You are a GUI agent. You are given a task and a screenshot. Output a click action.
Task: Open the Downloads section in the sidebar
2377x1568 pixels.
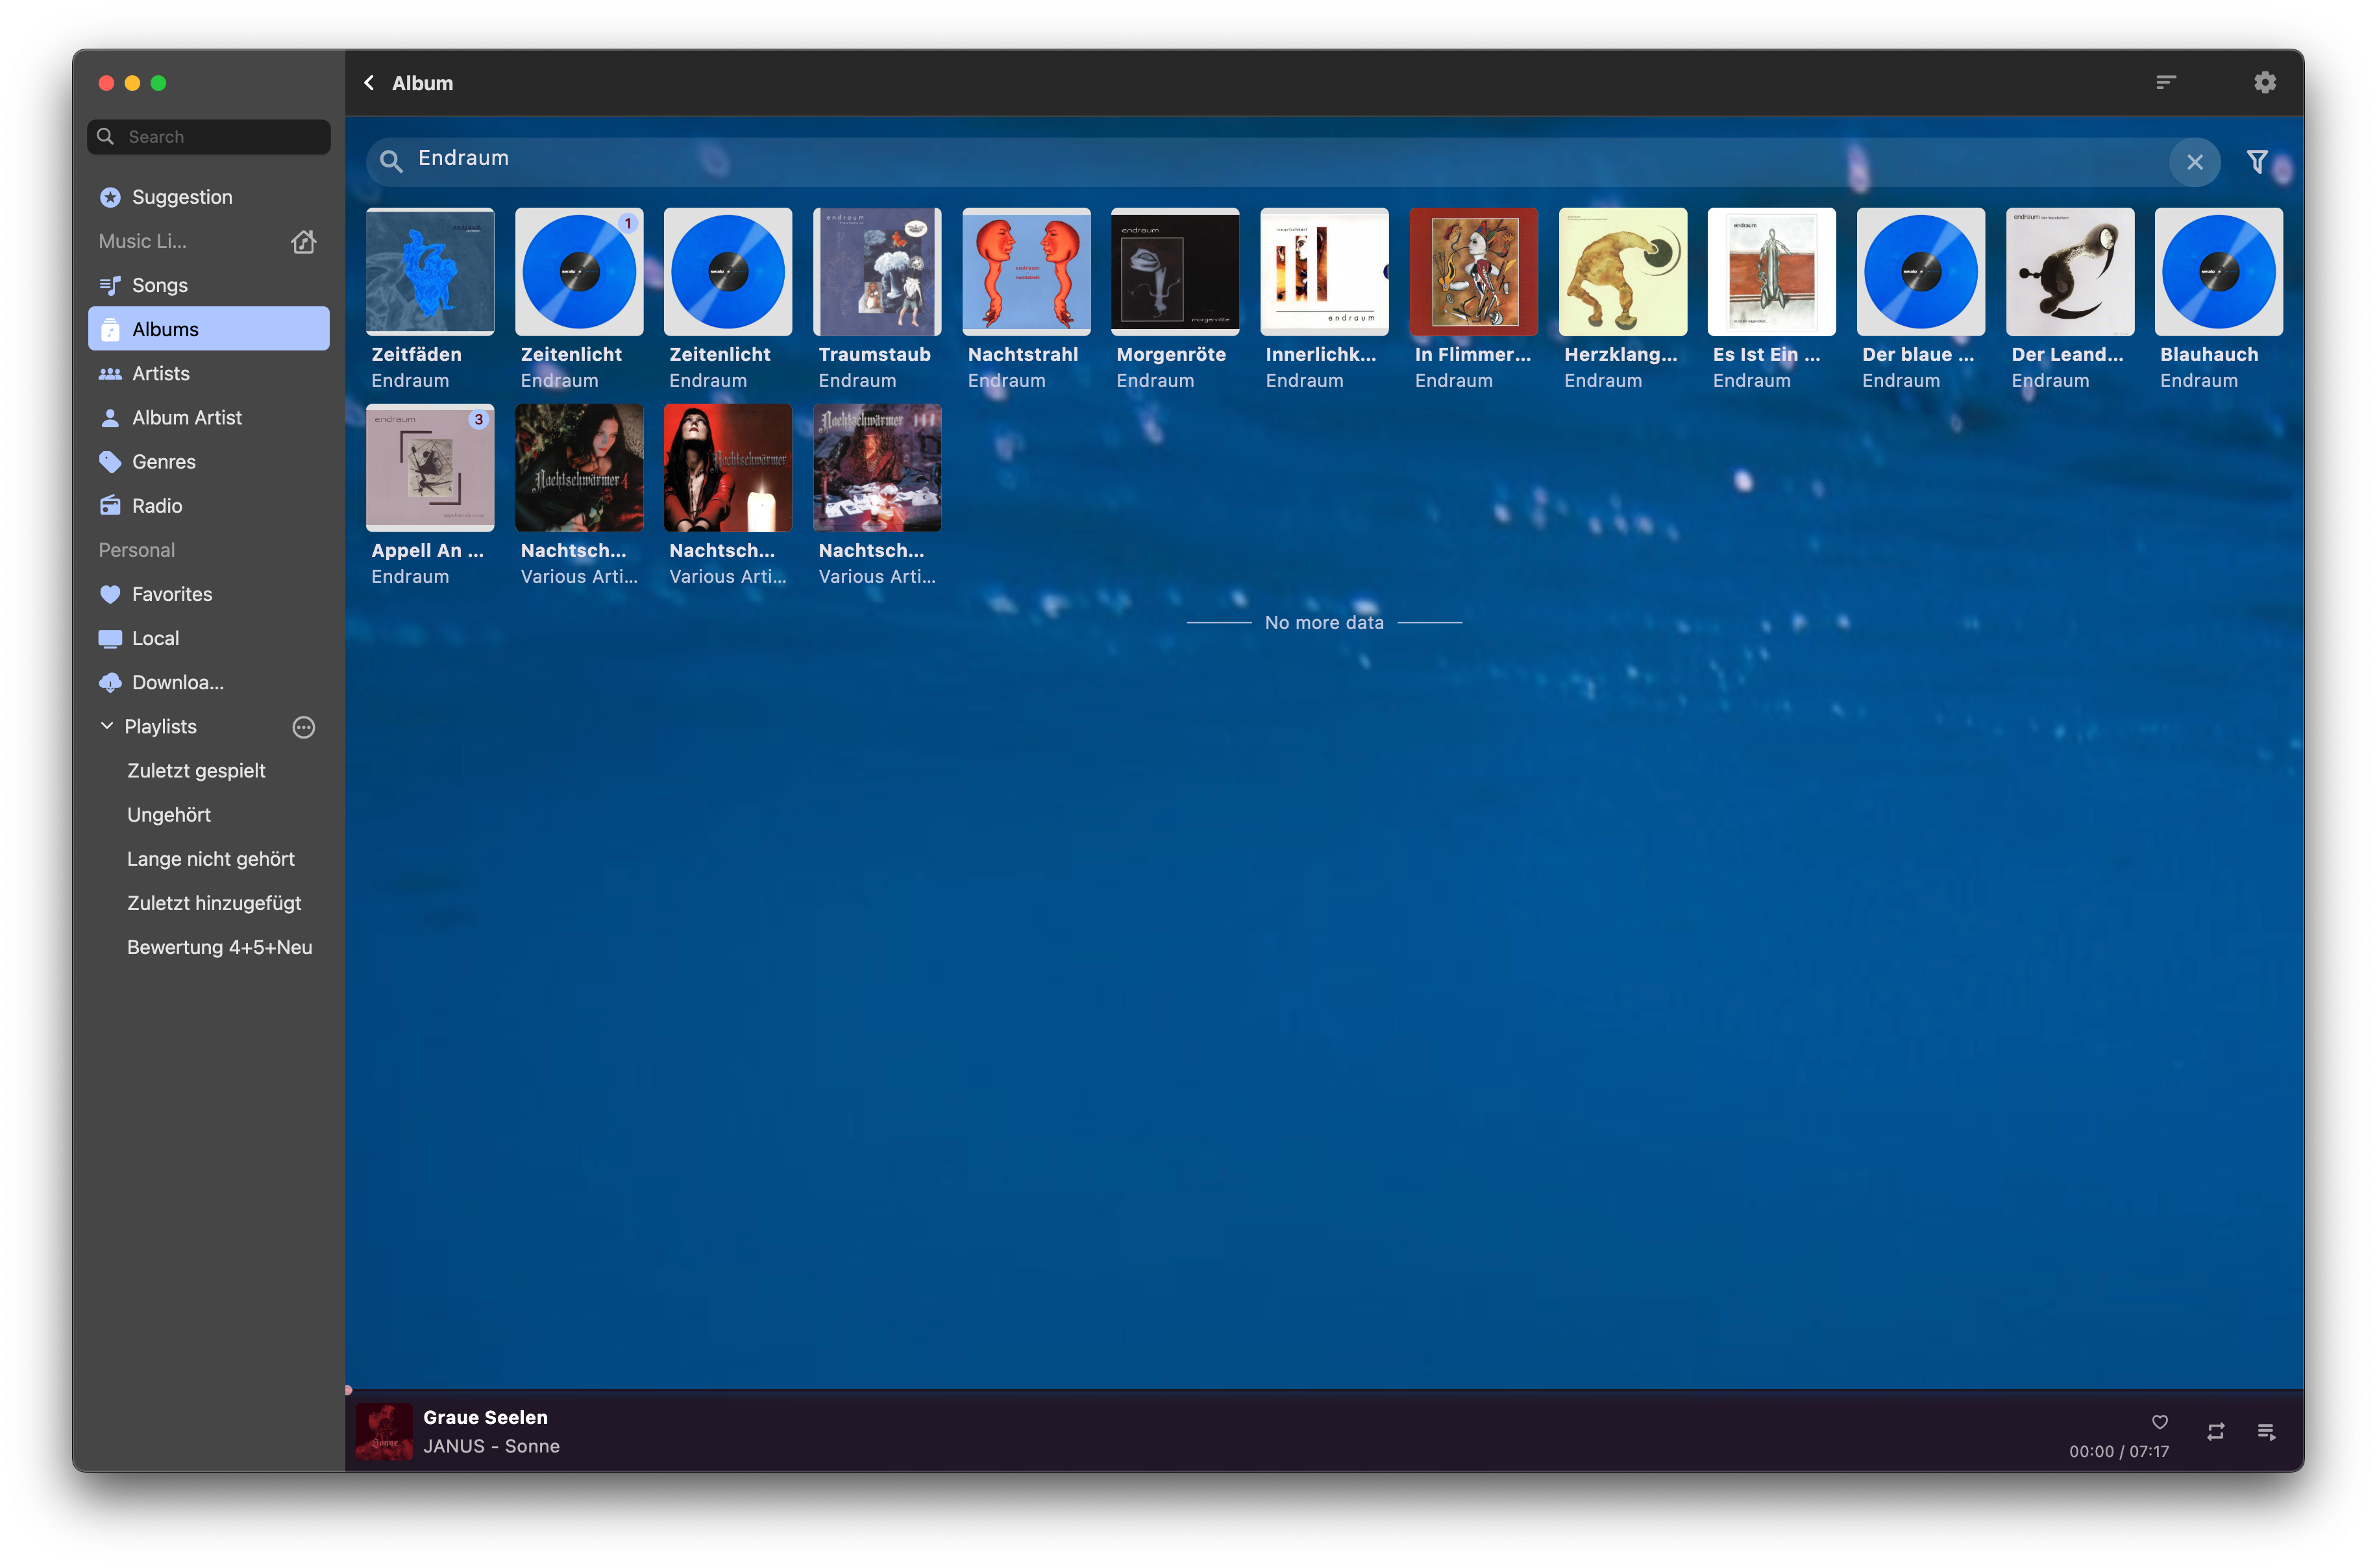tap(178, 683)
